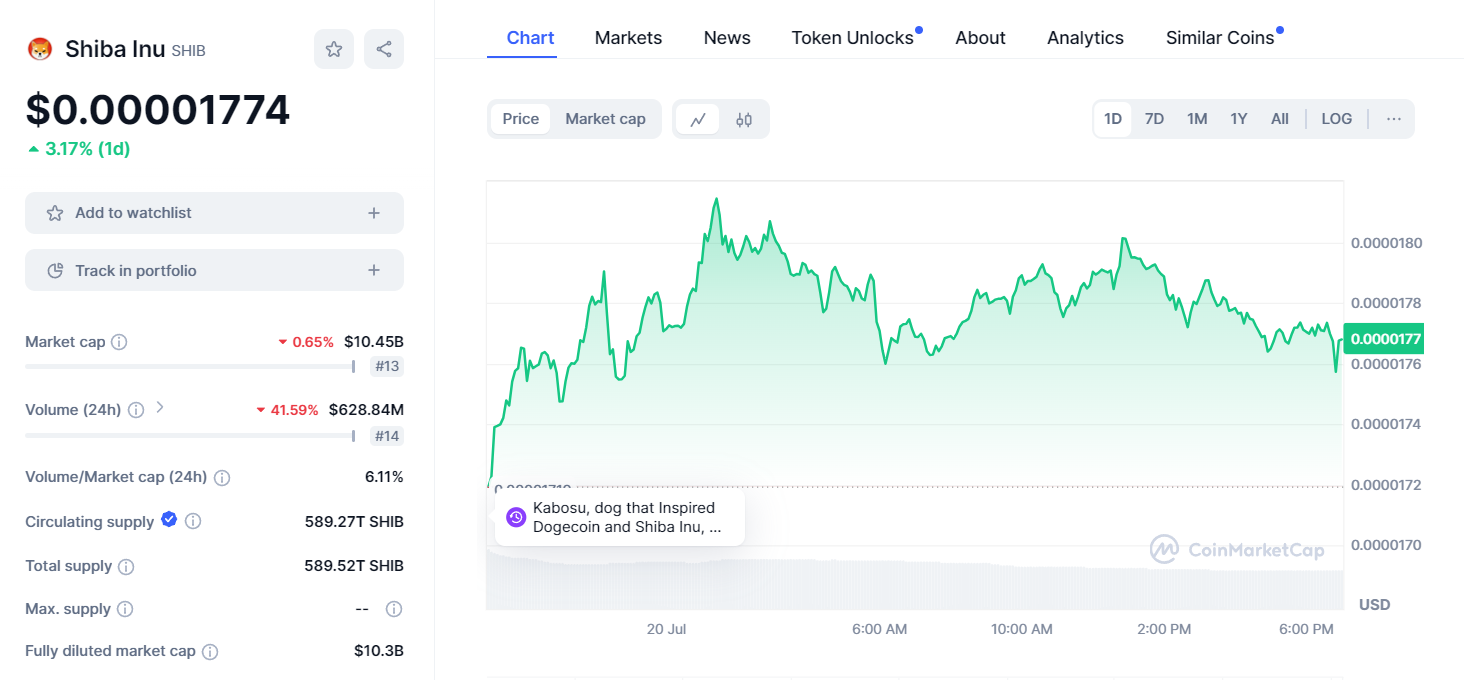The image size is (1464, 680).
Task: Star Shiba Inu as a favorite
Action: point(334,49)
